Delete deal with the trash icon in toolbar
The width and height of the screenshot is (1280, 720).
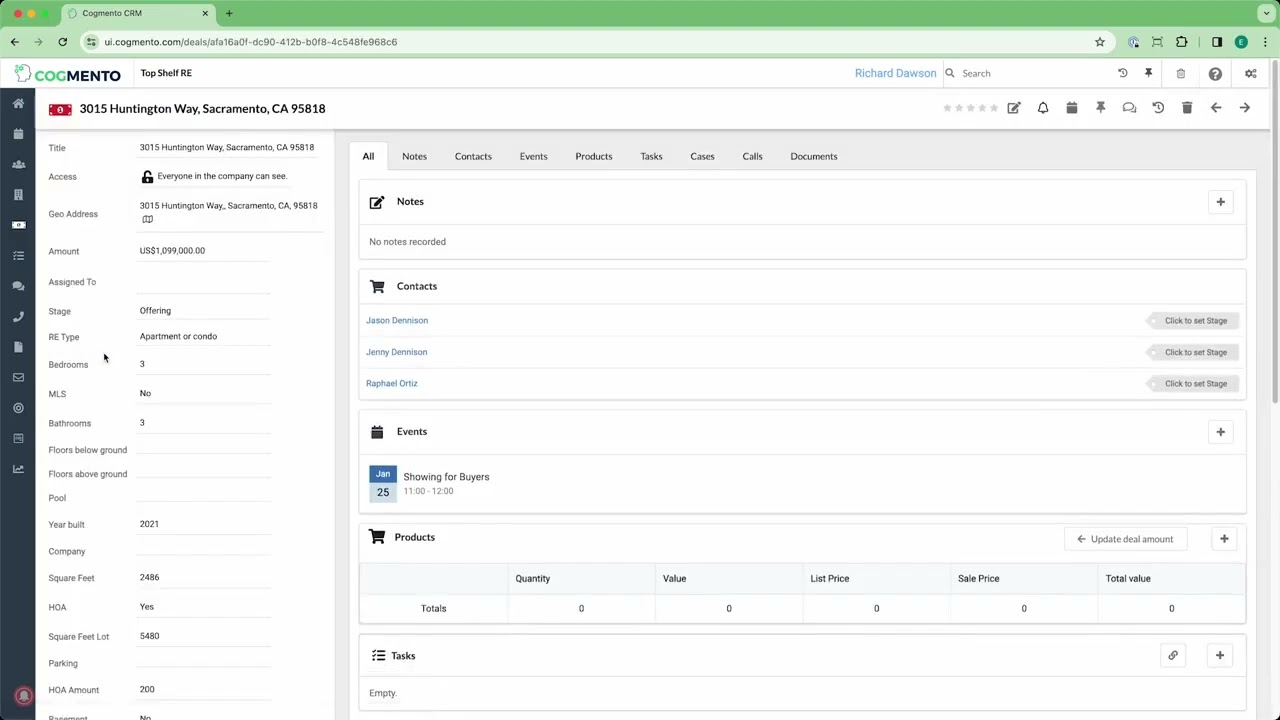(x=1187, y=108)
